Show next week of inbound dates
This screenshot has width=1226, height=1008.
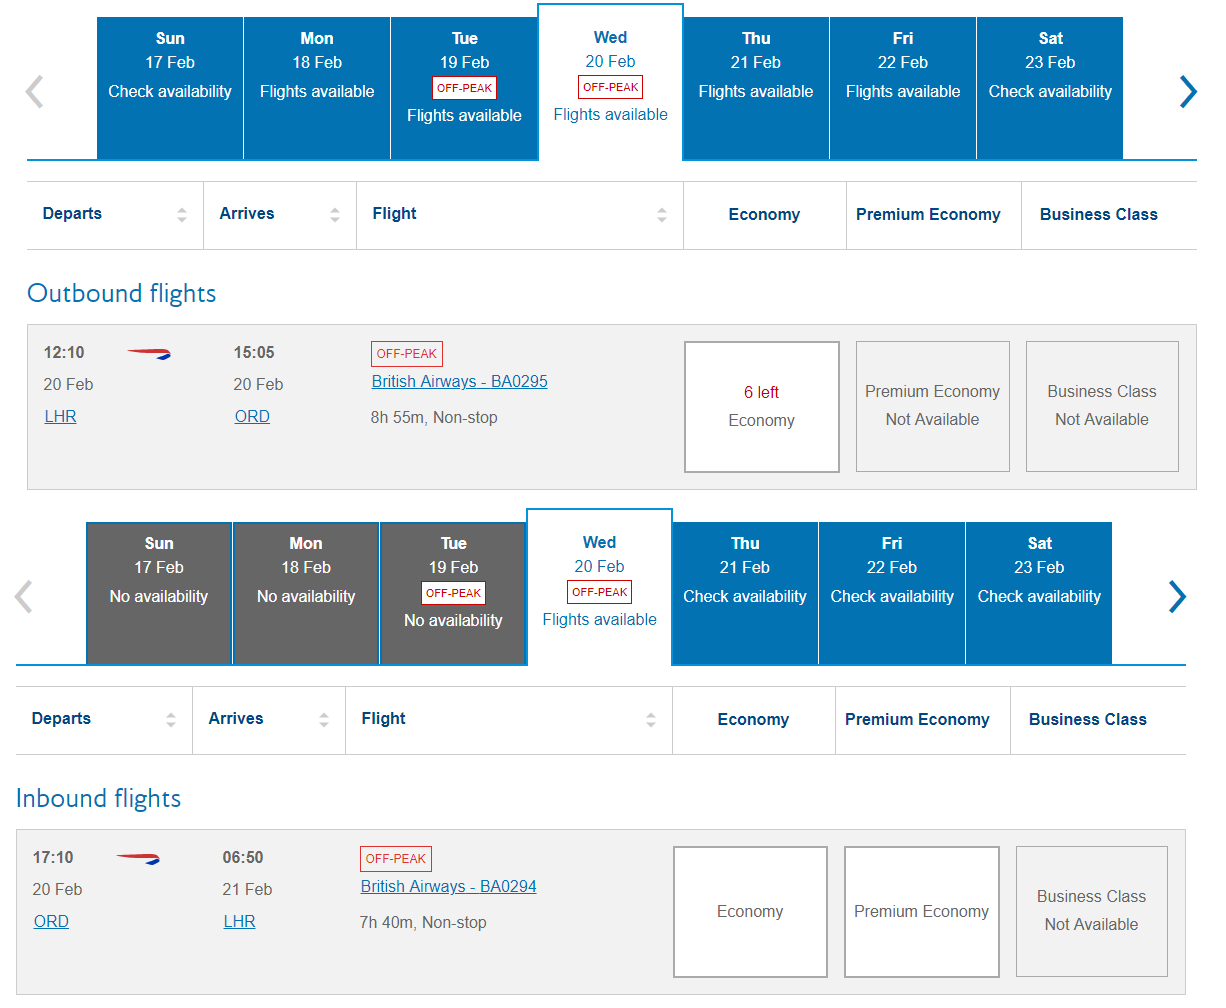[x=1176, y=596]
